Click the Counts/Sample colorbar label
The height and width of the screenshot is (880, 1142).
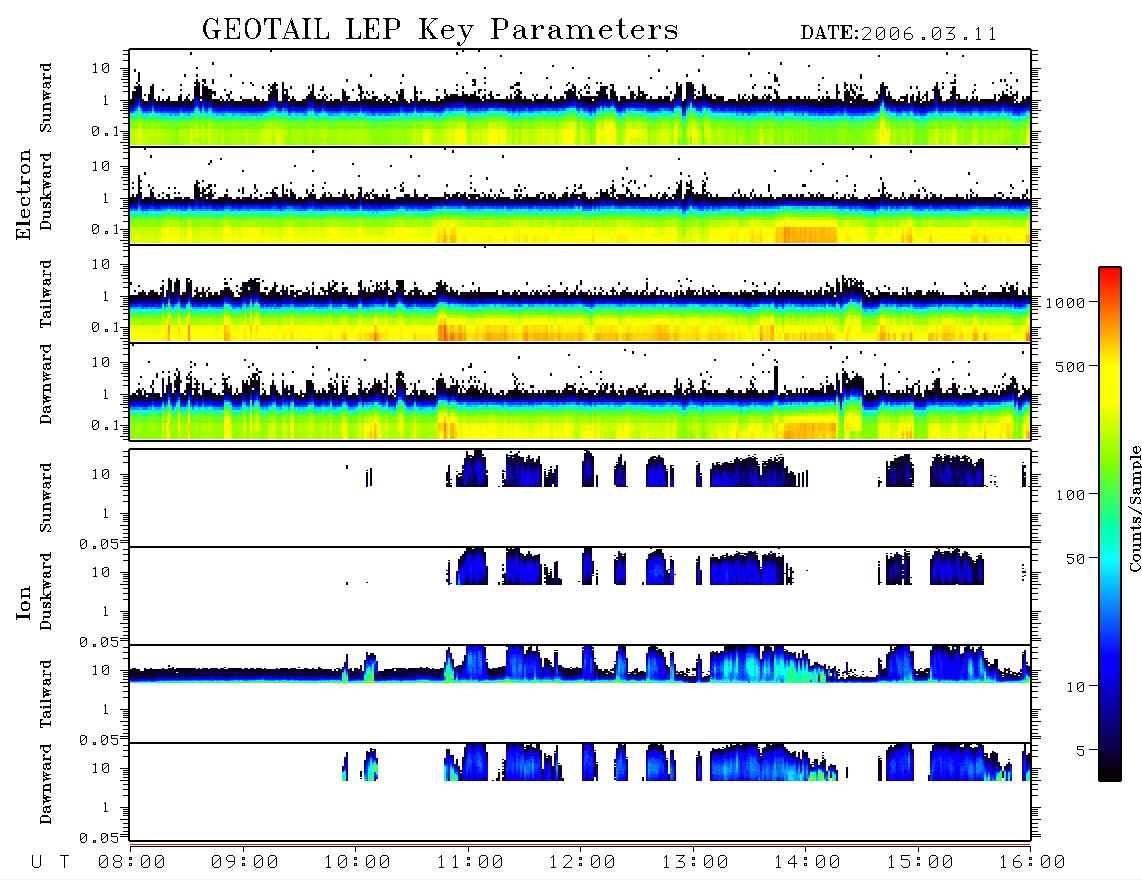tap(1134, 508)
